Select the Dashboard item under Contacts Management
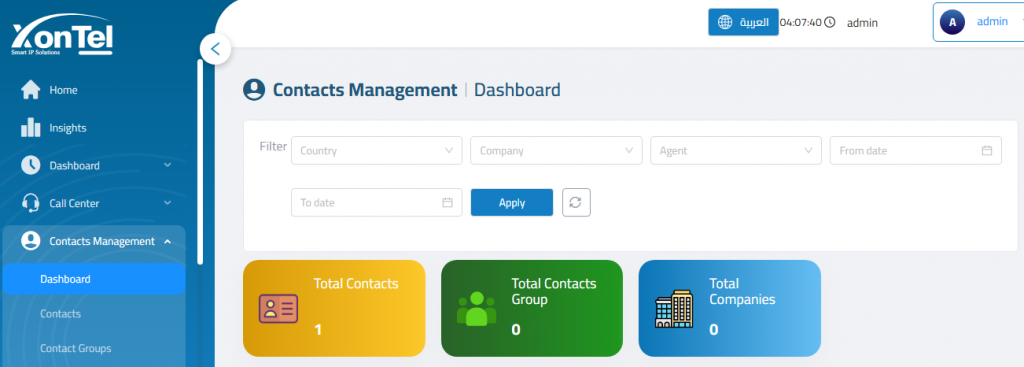1024x367 pixels. click(94, 279)
